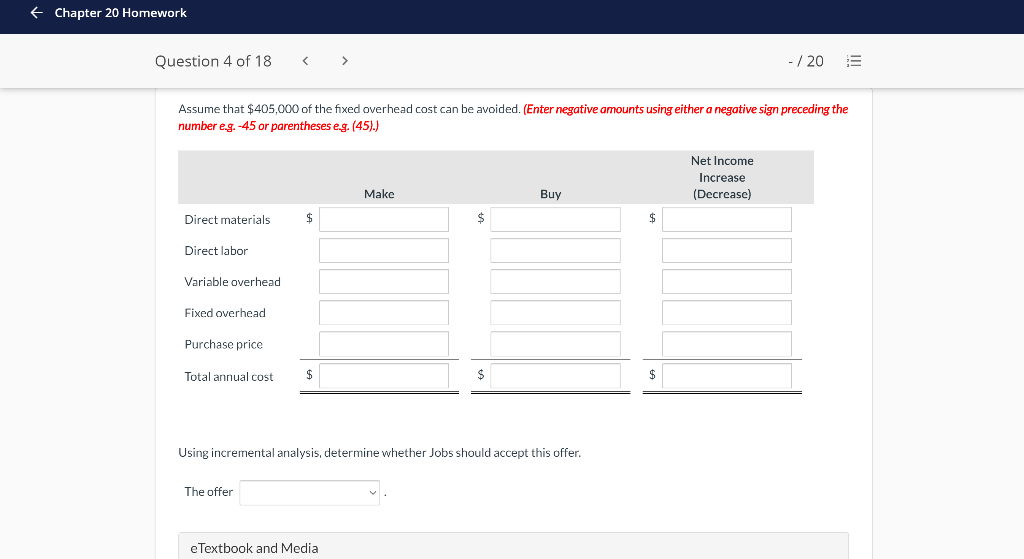Click the 'Buy' column header
Image resolution: width=1024 pixels, height=559 pixels.
coord(551,194)
